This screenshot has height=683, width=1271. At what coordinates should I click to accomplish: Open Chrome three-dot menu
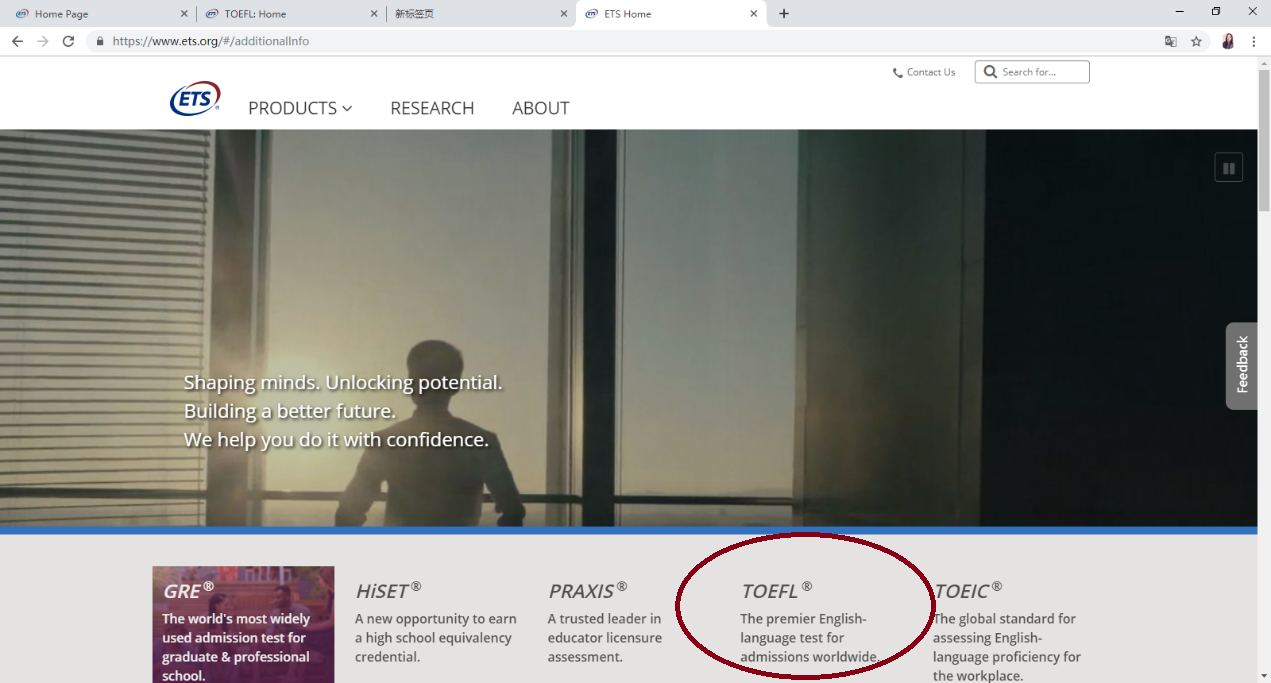point(1254,41)
